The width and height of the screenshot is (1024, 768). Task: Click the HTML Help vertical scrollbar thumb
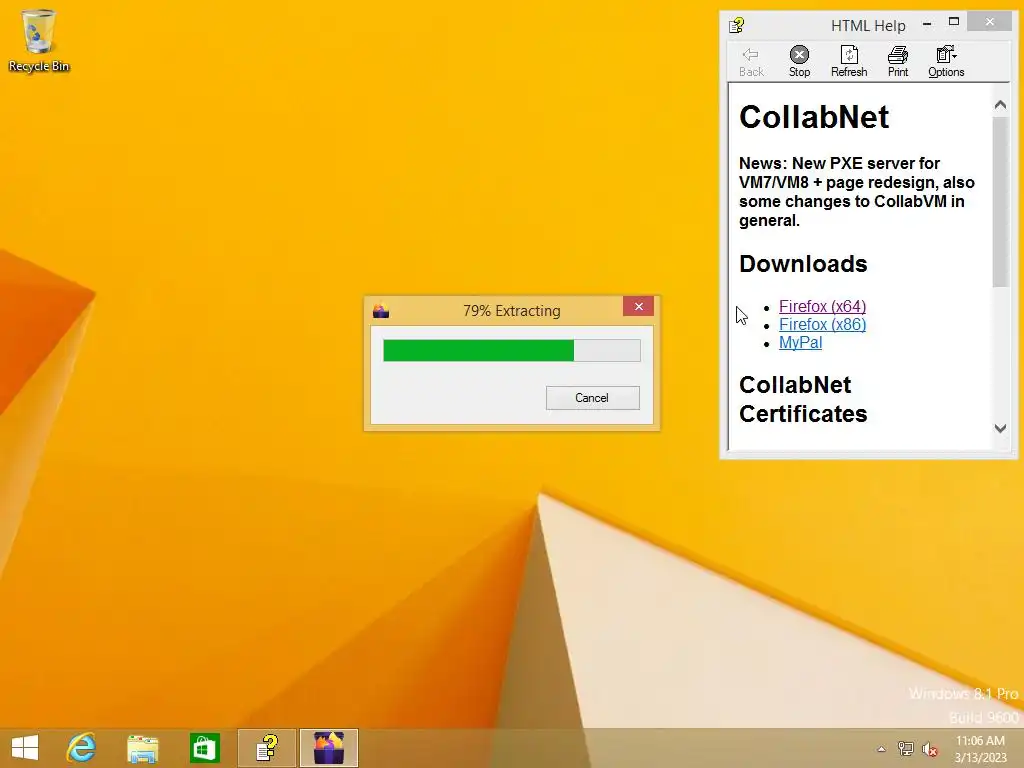(x=1000, y=202)
